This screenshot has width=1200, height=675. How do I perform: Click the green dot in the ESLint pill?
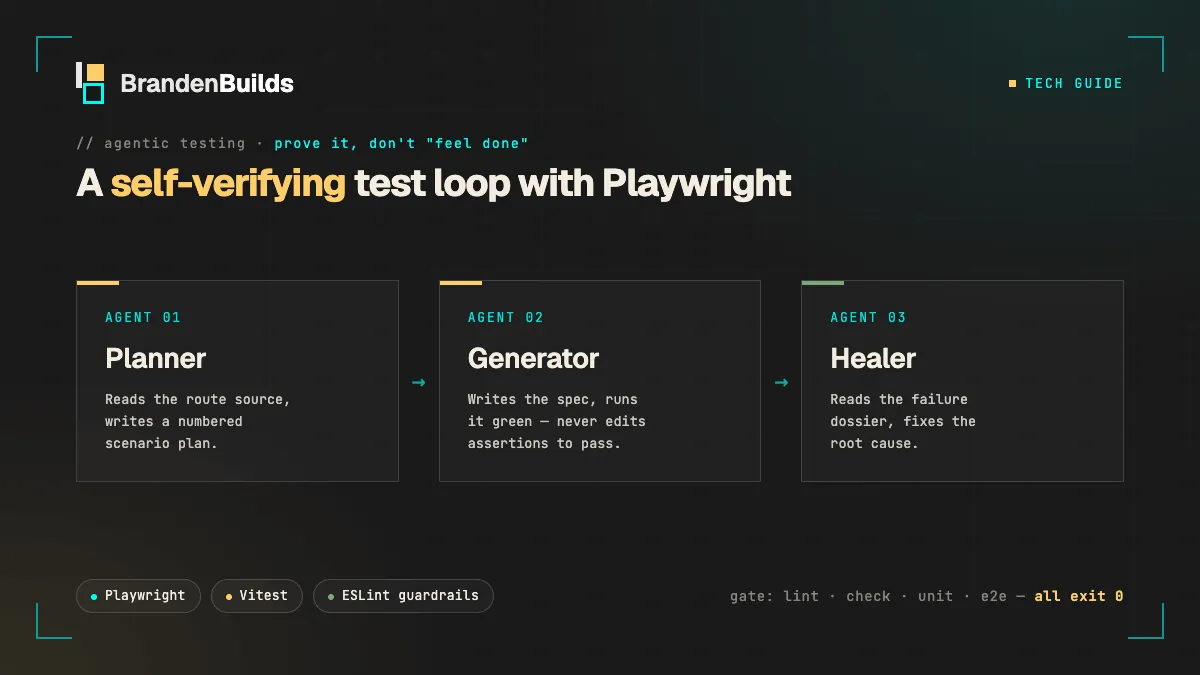[331, 596]
